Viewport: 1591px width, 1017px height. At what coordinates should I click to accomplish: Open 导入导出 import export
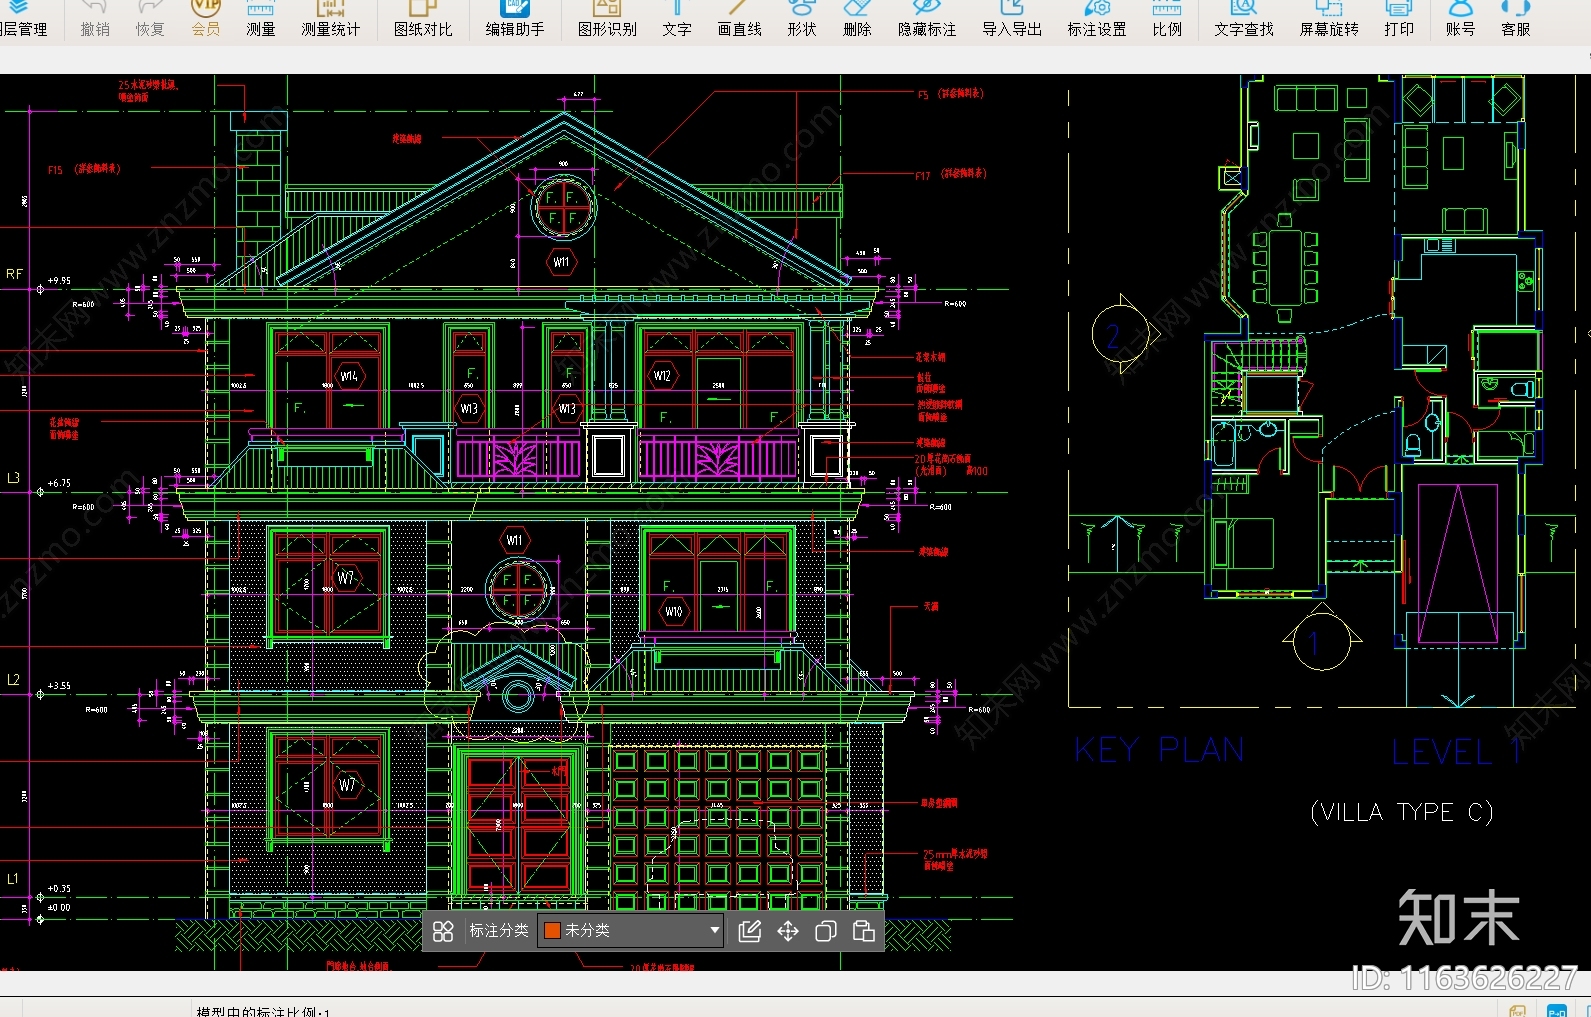tap(1012, 20)
